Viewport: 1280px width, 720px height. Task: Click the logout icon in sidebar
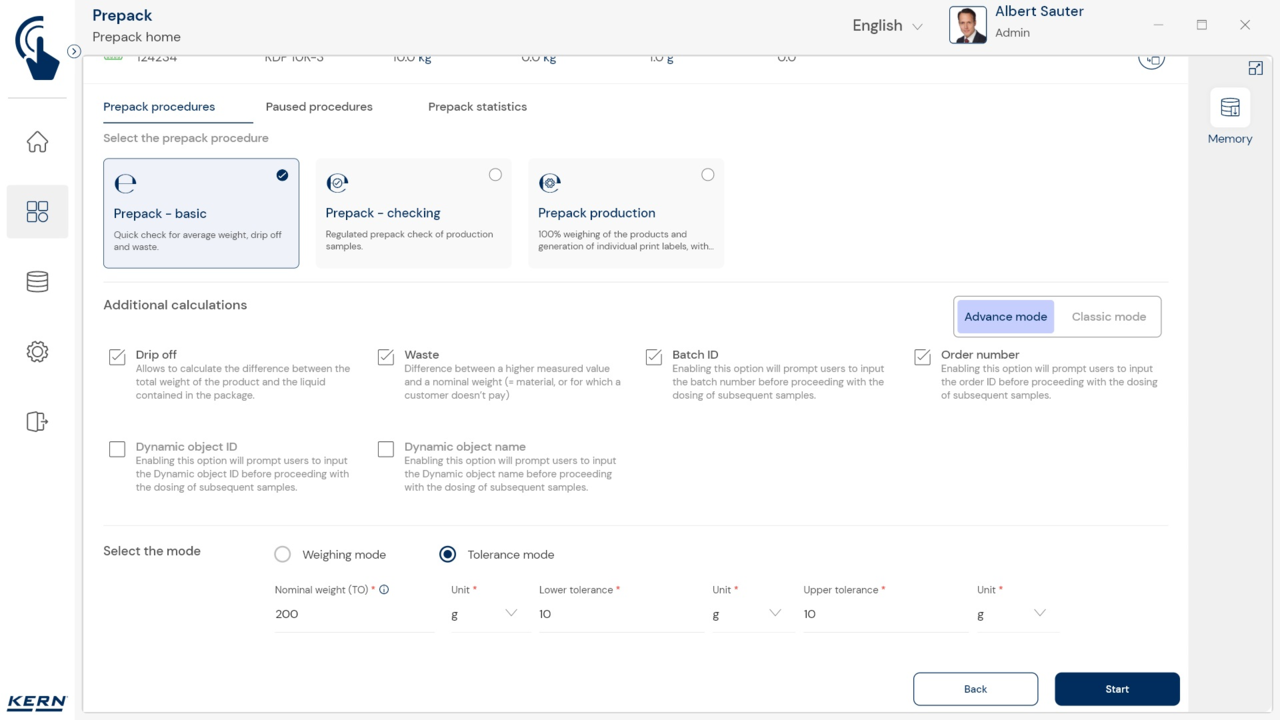(37, 421)
